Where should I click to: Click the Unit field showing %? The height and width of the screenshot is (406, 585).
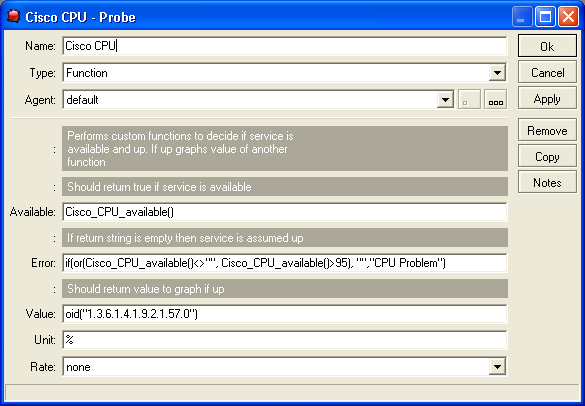pos(285,340)
